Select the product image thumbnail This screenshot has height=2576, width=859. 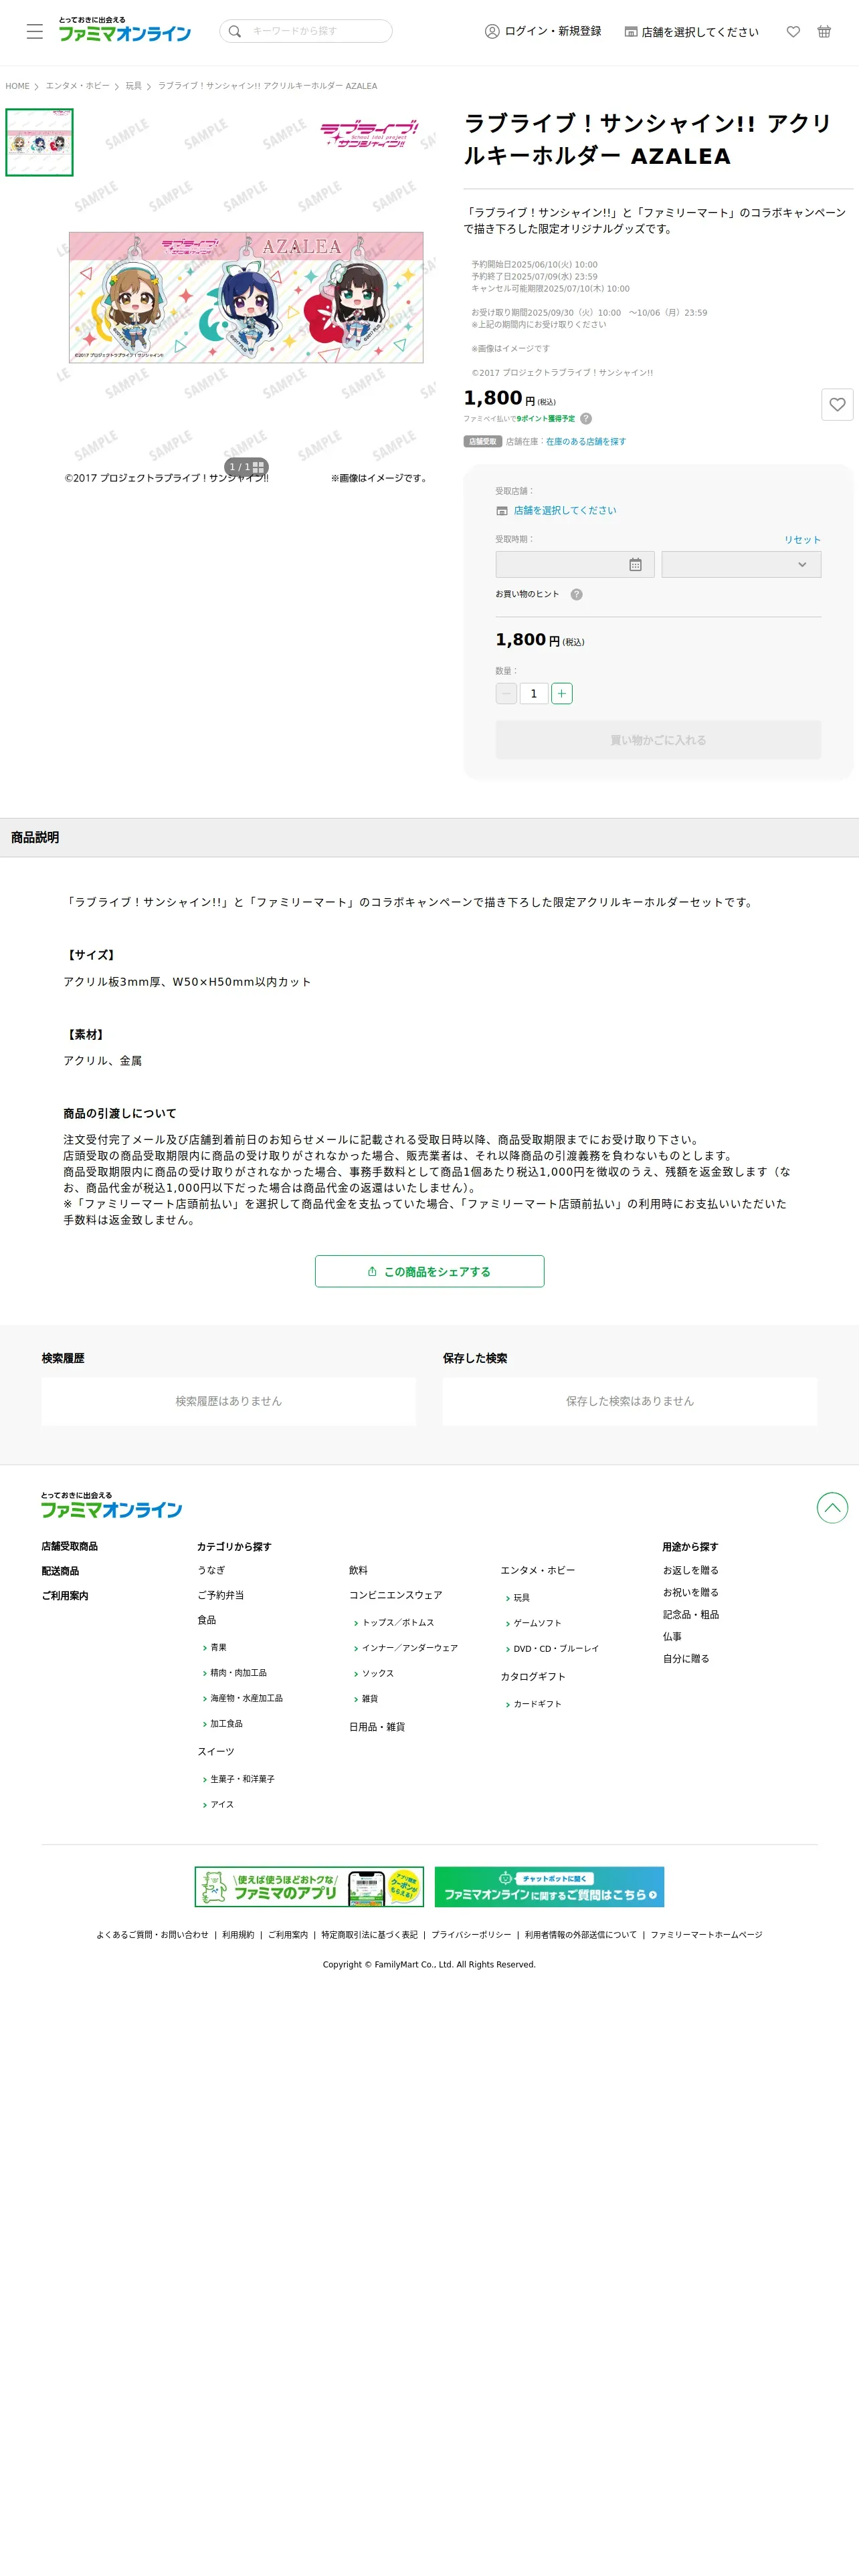[40, 143]
